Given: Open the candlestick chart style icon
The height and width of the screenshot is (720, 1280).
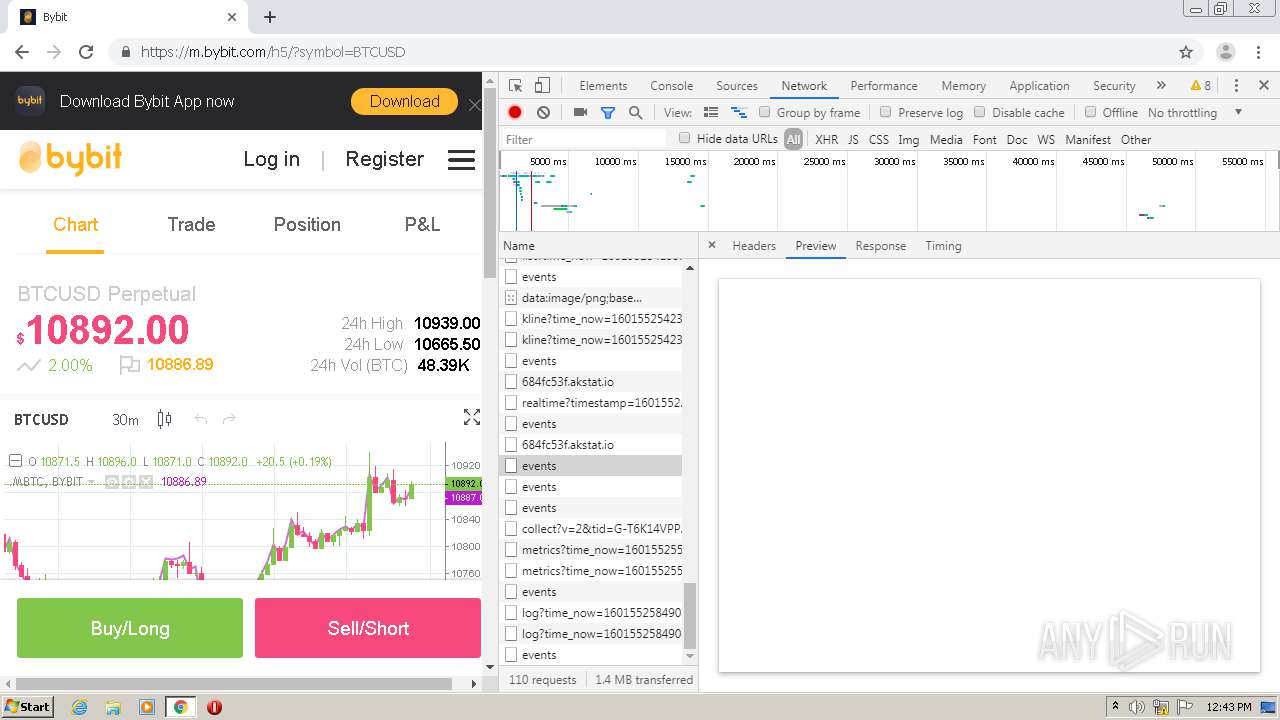Looking at the screenshot, I should click(x=165, y=419).
